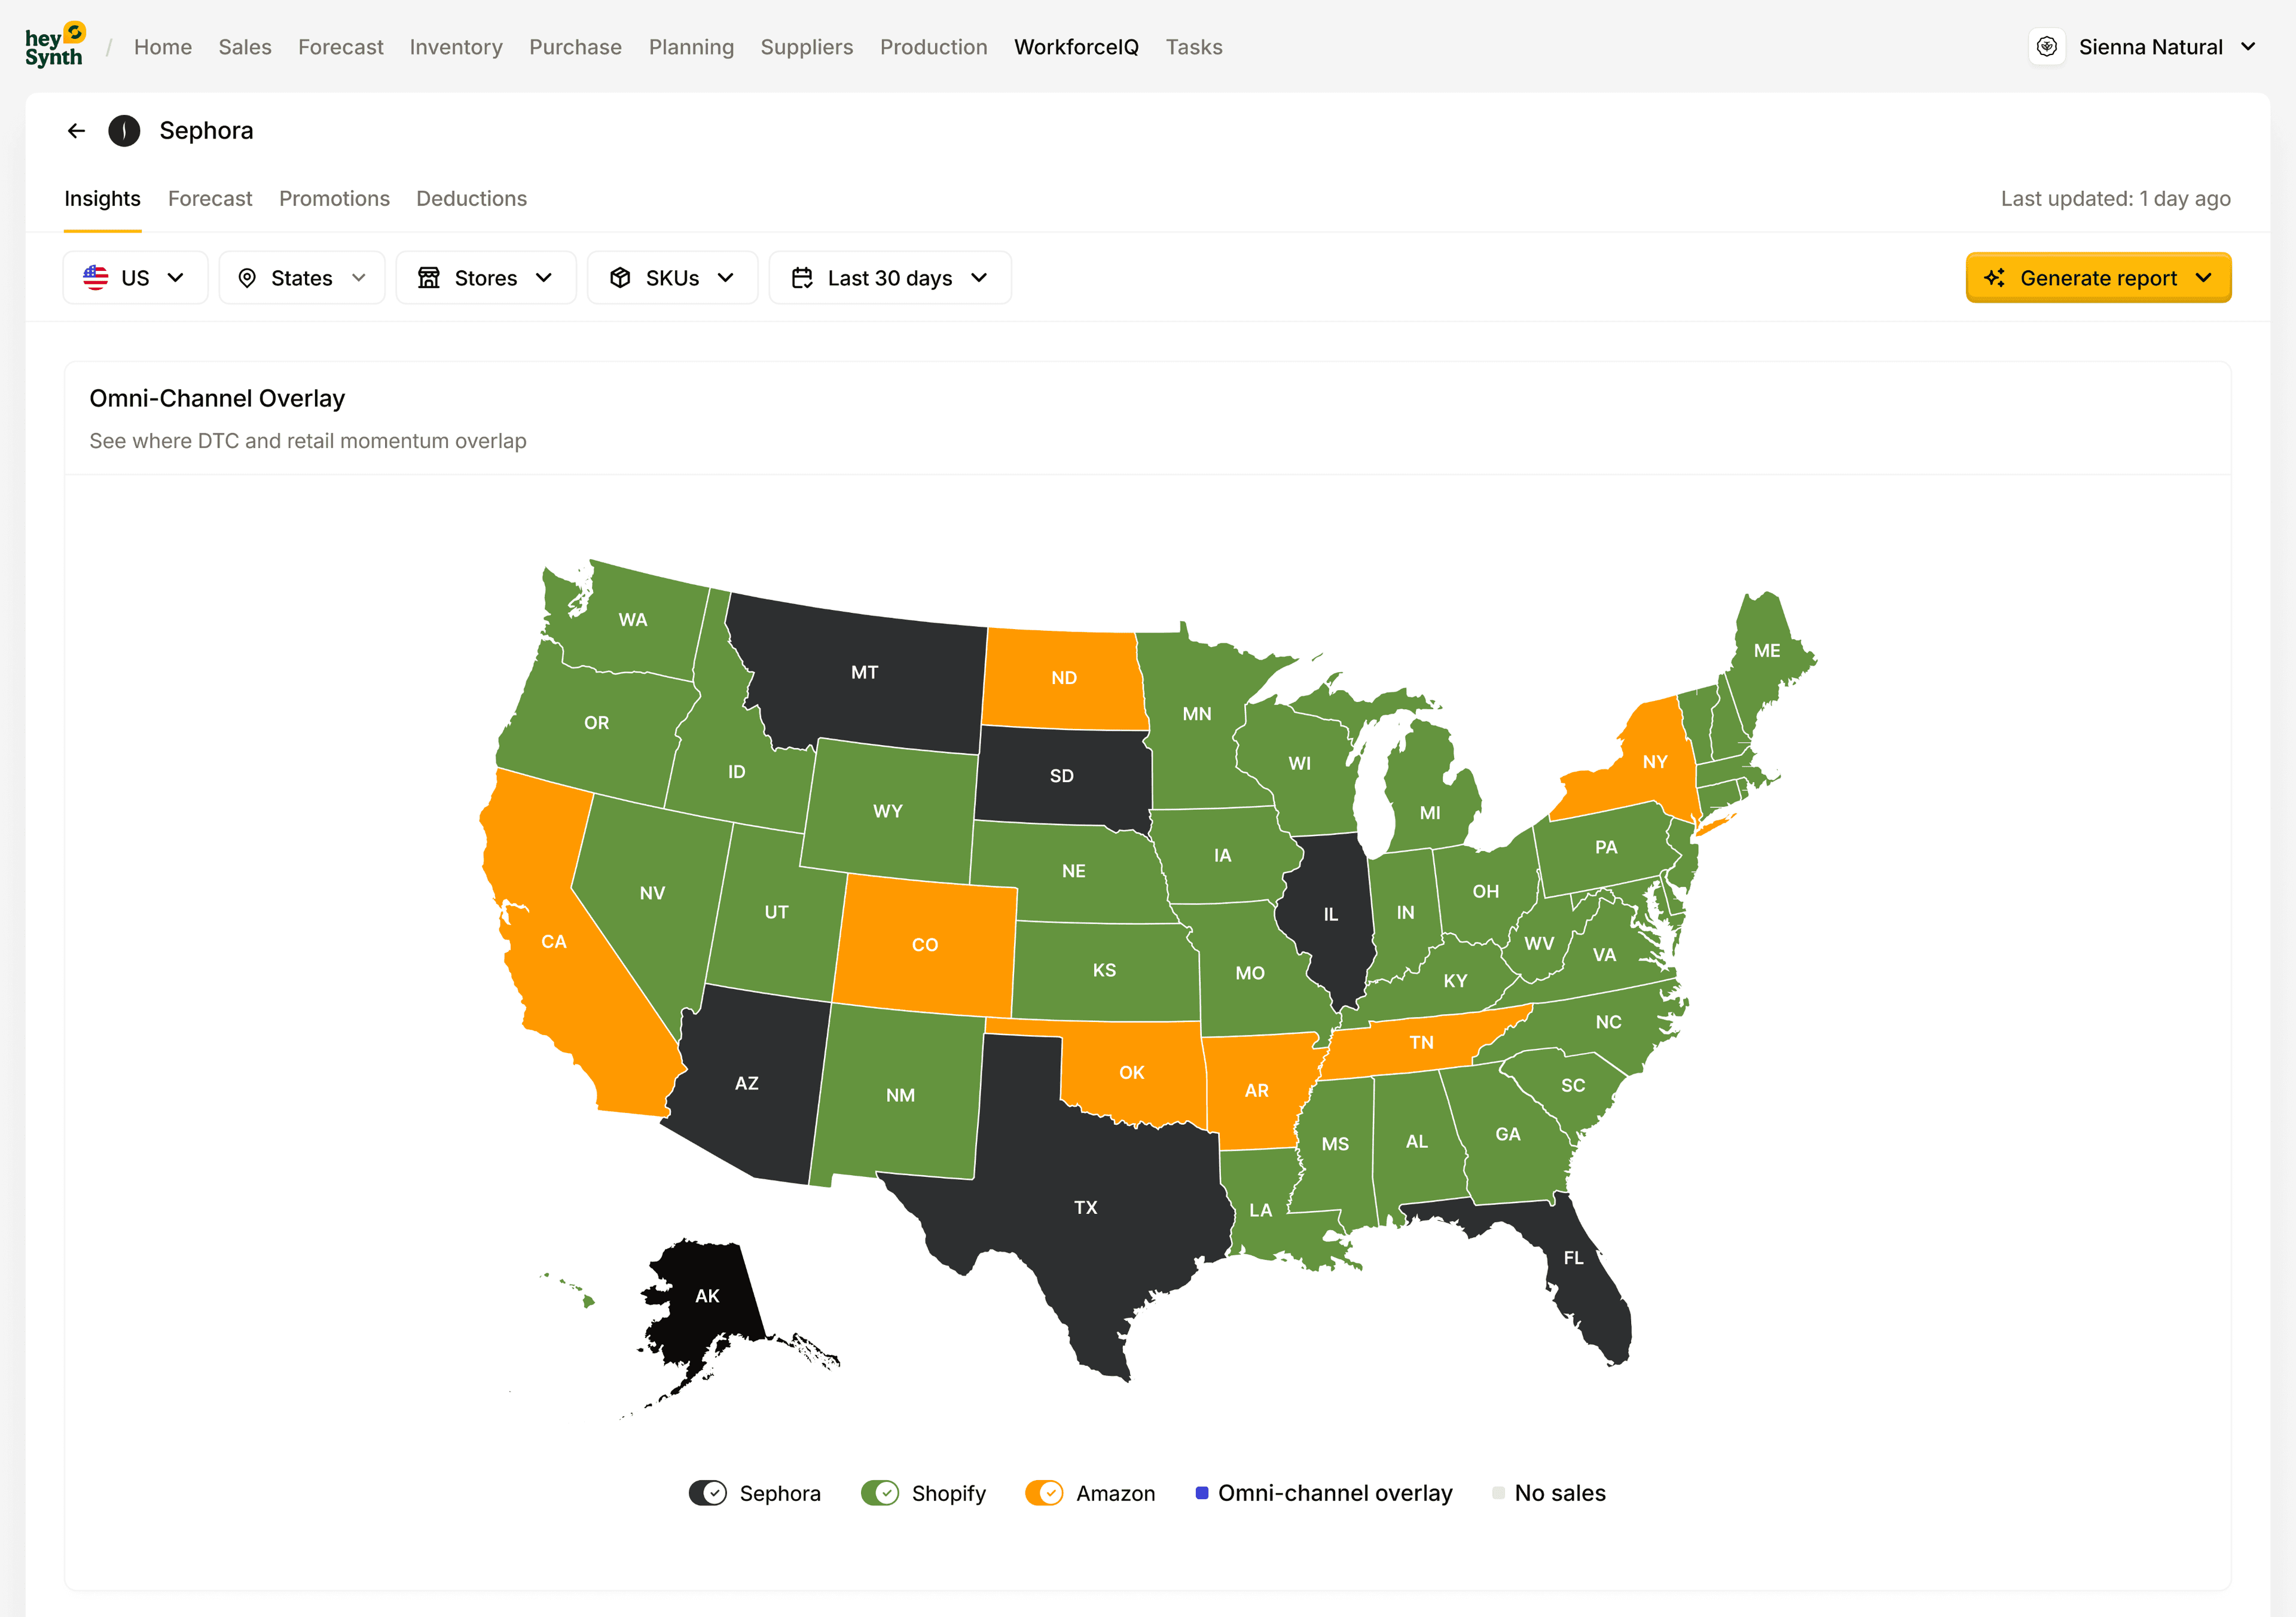Click the heySynth logo
Viewport: 2296px width, 1617px height.
pos(55,46)
